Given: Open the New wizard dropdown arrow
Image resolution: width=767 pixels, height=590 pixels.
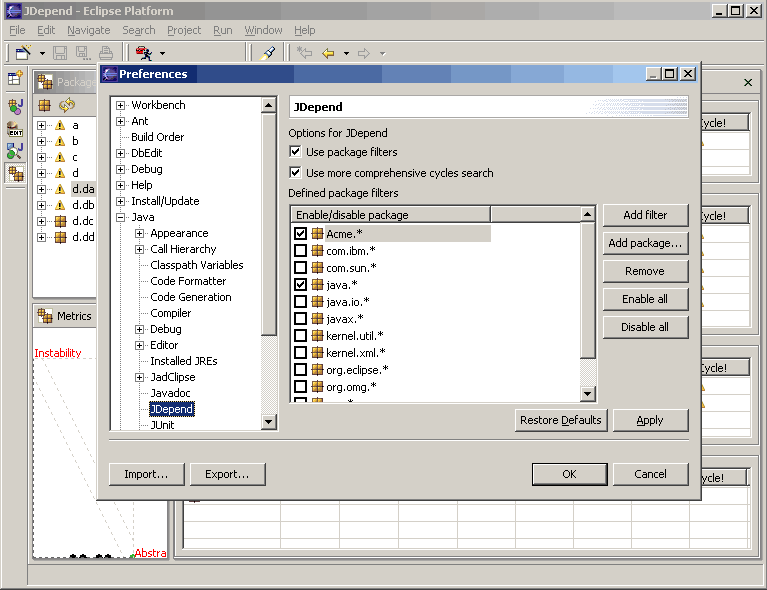Looking at the screenshot, I should 43,53.
